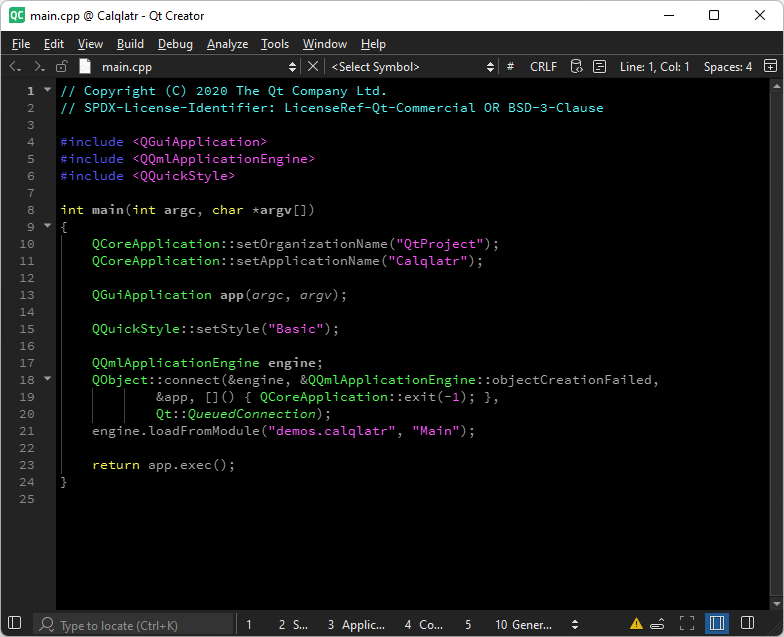The image size is (784, 637).
Task: Go forward in navigation history
Action: pos(38,66)
